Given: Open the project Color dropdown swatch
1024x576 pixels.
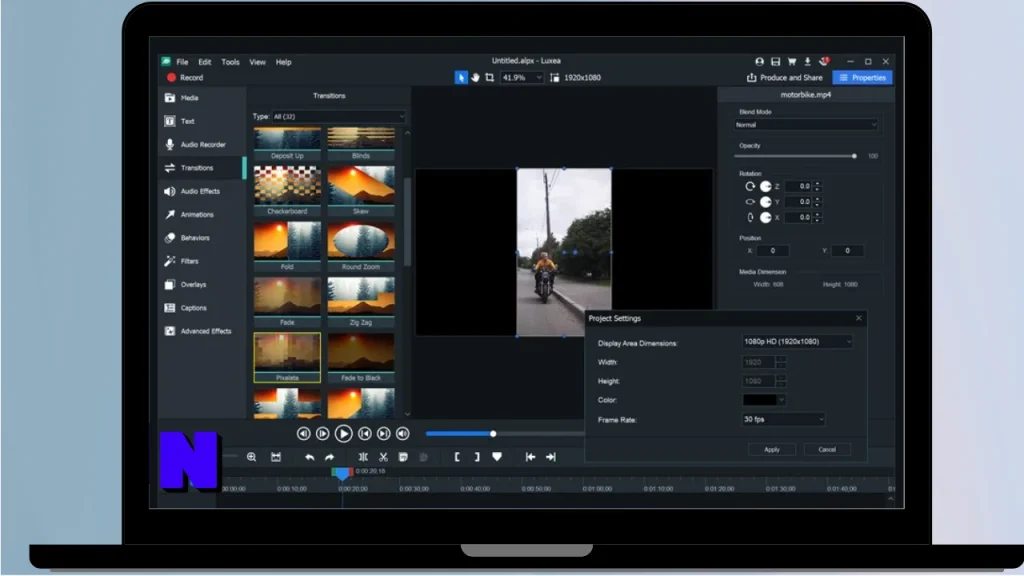Looking at the screenshot, I should (763, 400).
